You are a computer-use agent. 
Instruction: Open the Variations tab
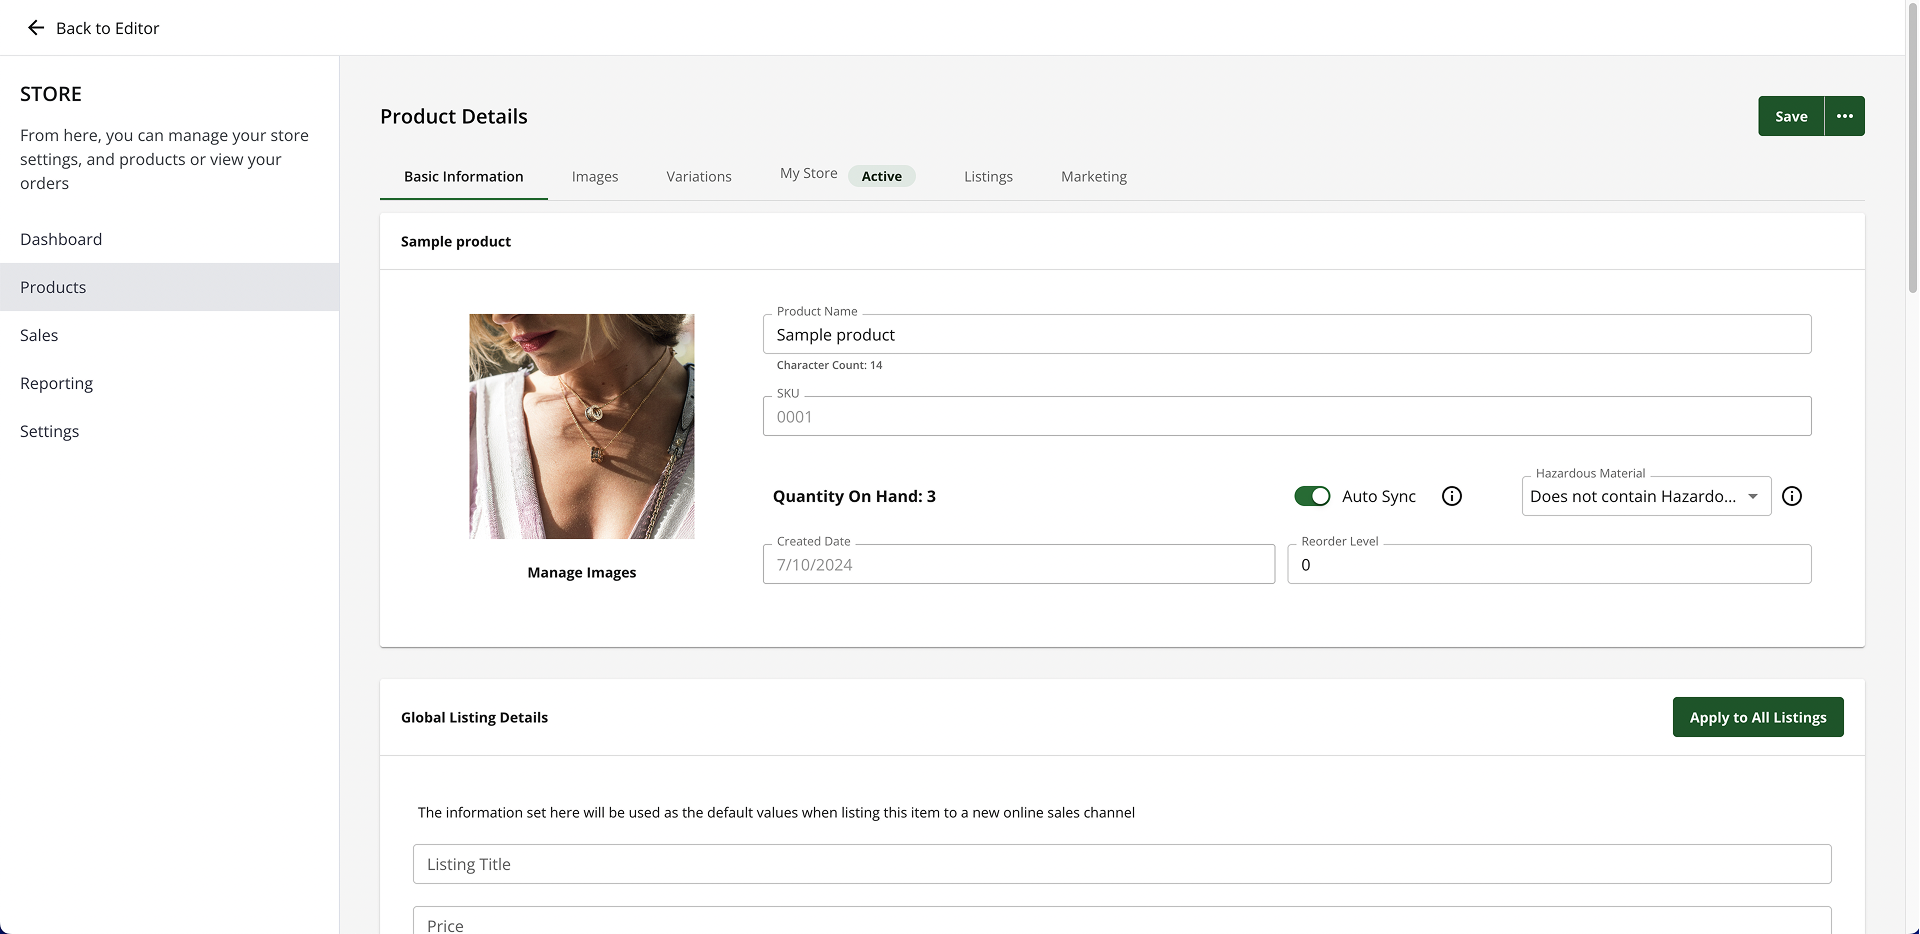coord(699,176)
